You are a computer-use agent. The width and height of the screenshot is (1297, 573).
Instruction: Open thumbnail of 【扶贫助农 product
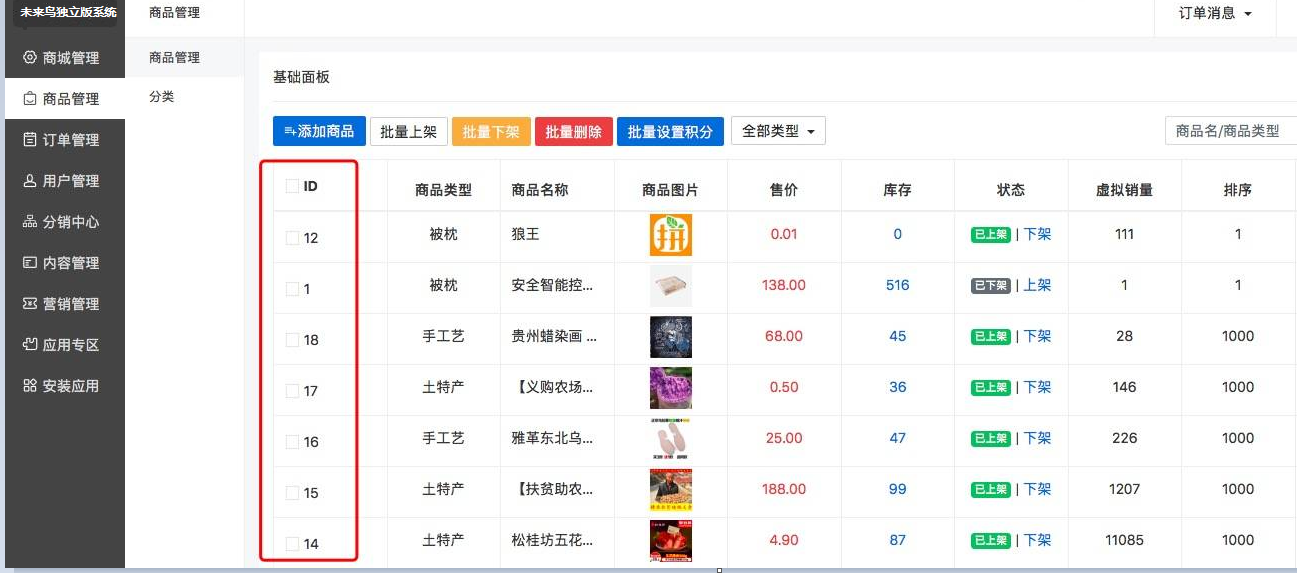coord(671,490)
